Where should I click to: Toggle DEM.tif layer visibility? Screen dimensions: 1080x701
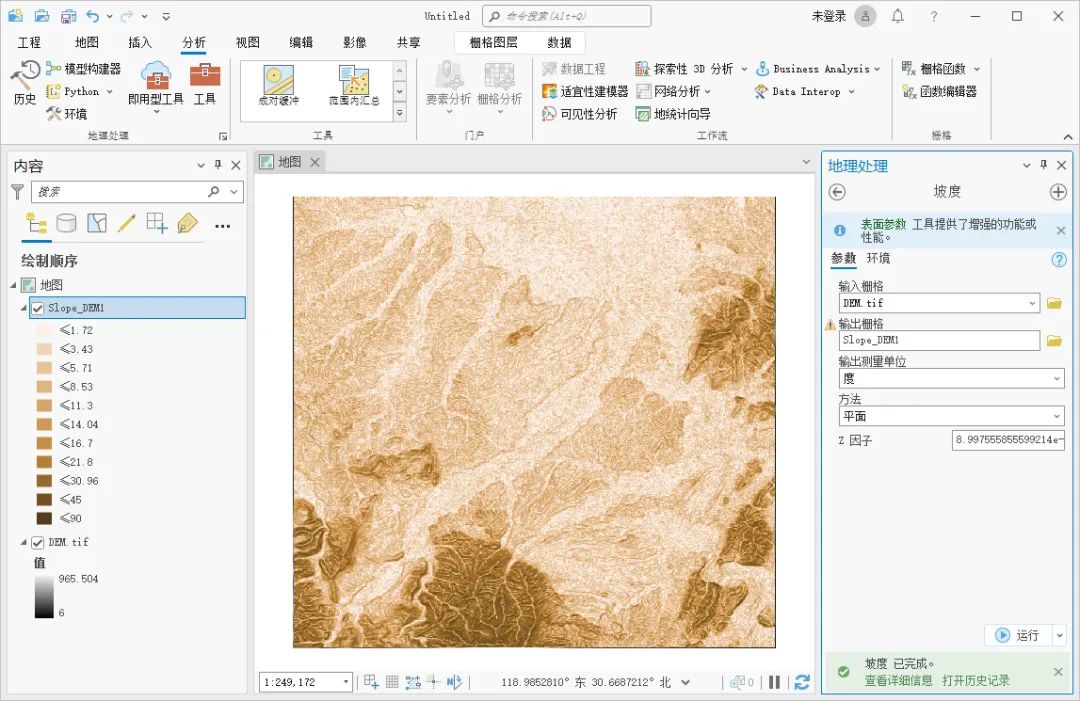click(38, 543)
